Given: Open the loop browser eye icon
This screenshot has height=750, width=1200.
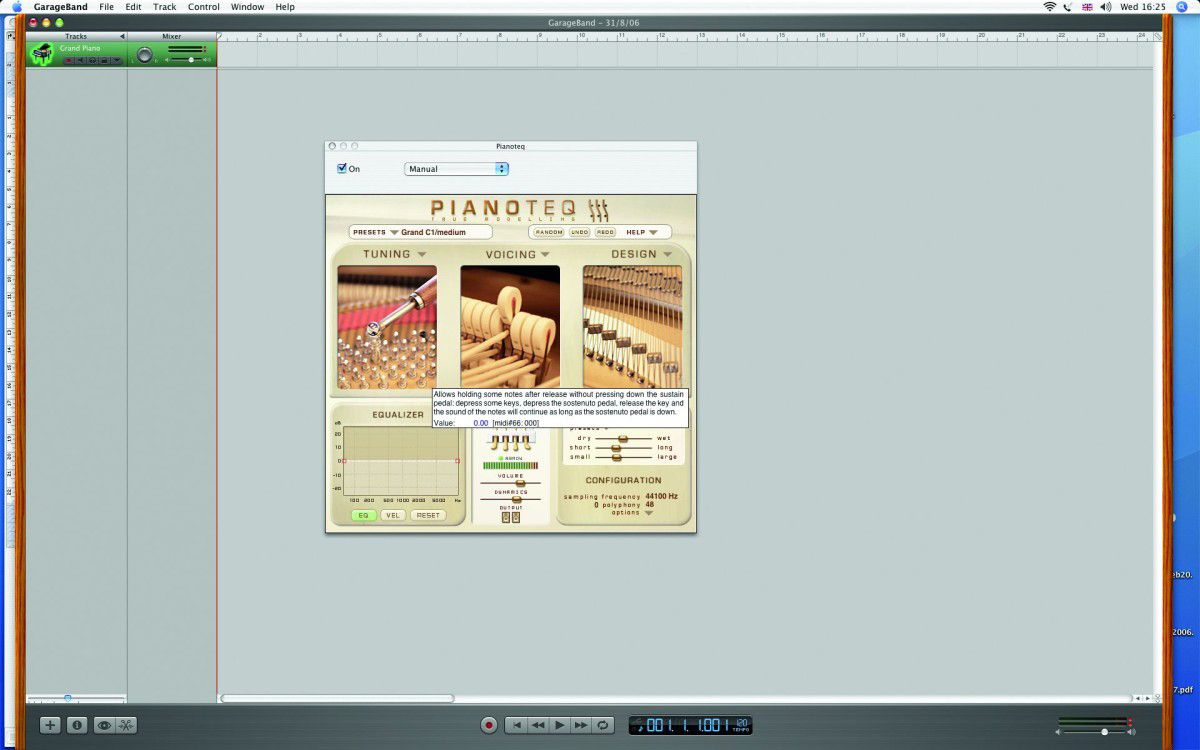Looking at the screenshot, I should 104,726.
